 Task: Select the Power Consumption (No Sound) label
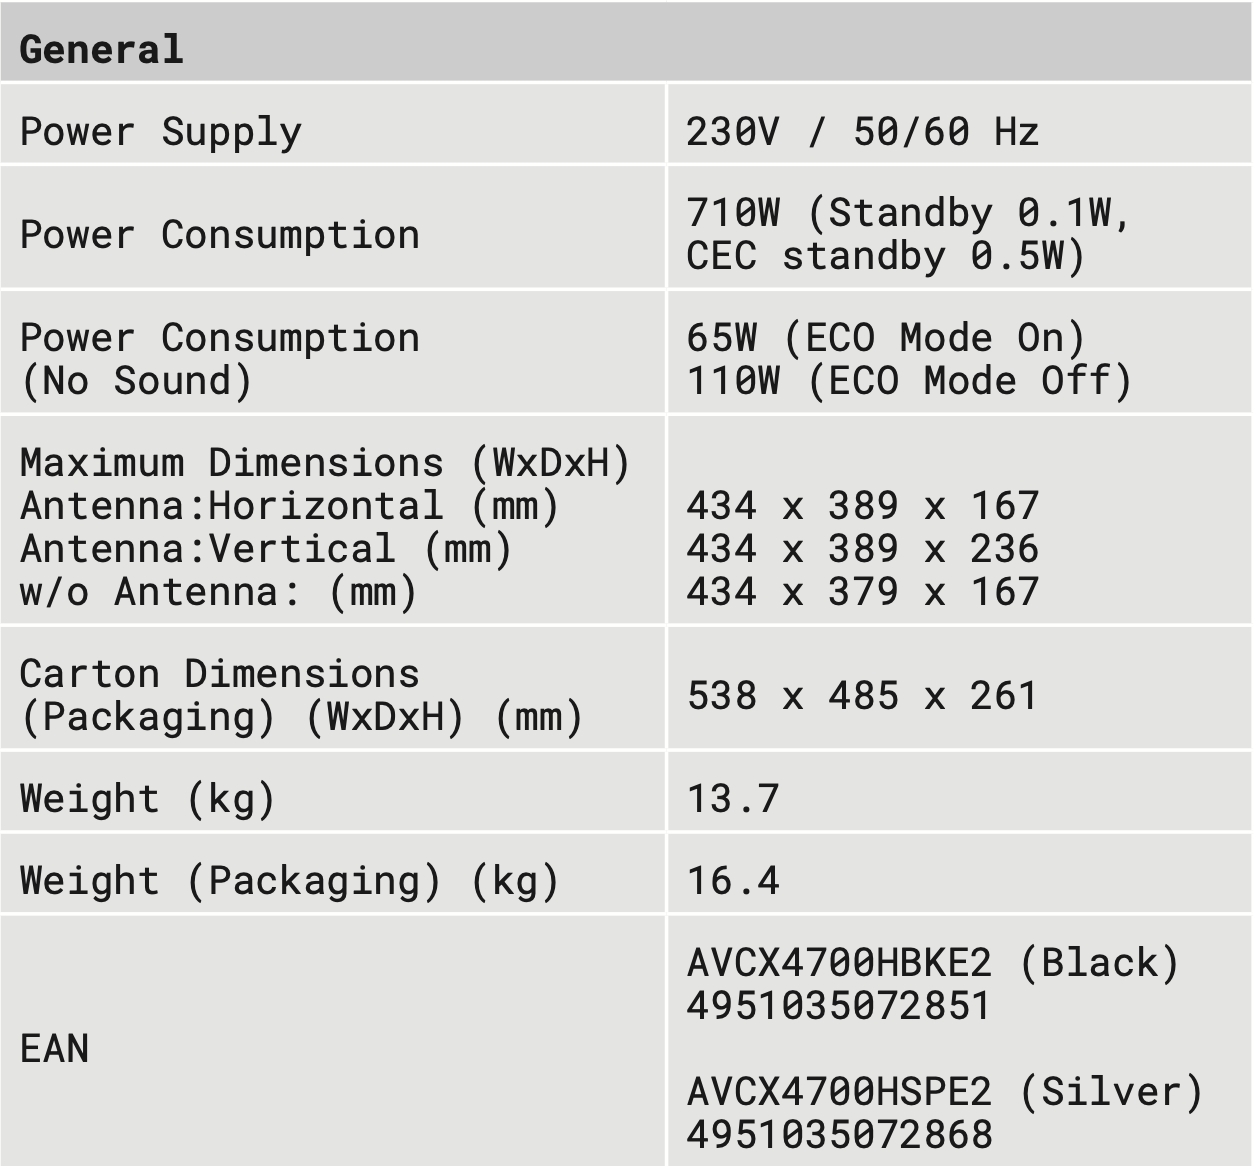[219, 359]
